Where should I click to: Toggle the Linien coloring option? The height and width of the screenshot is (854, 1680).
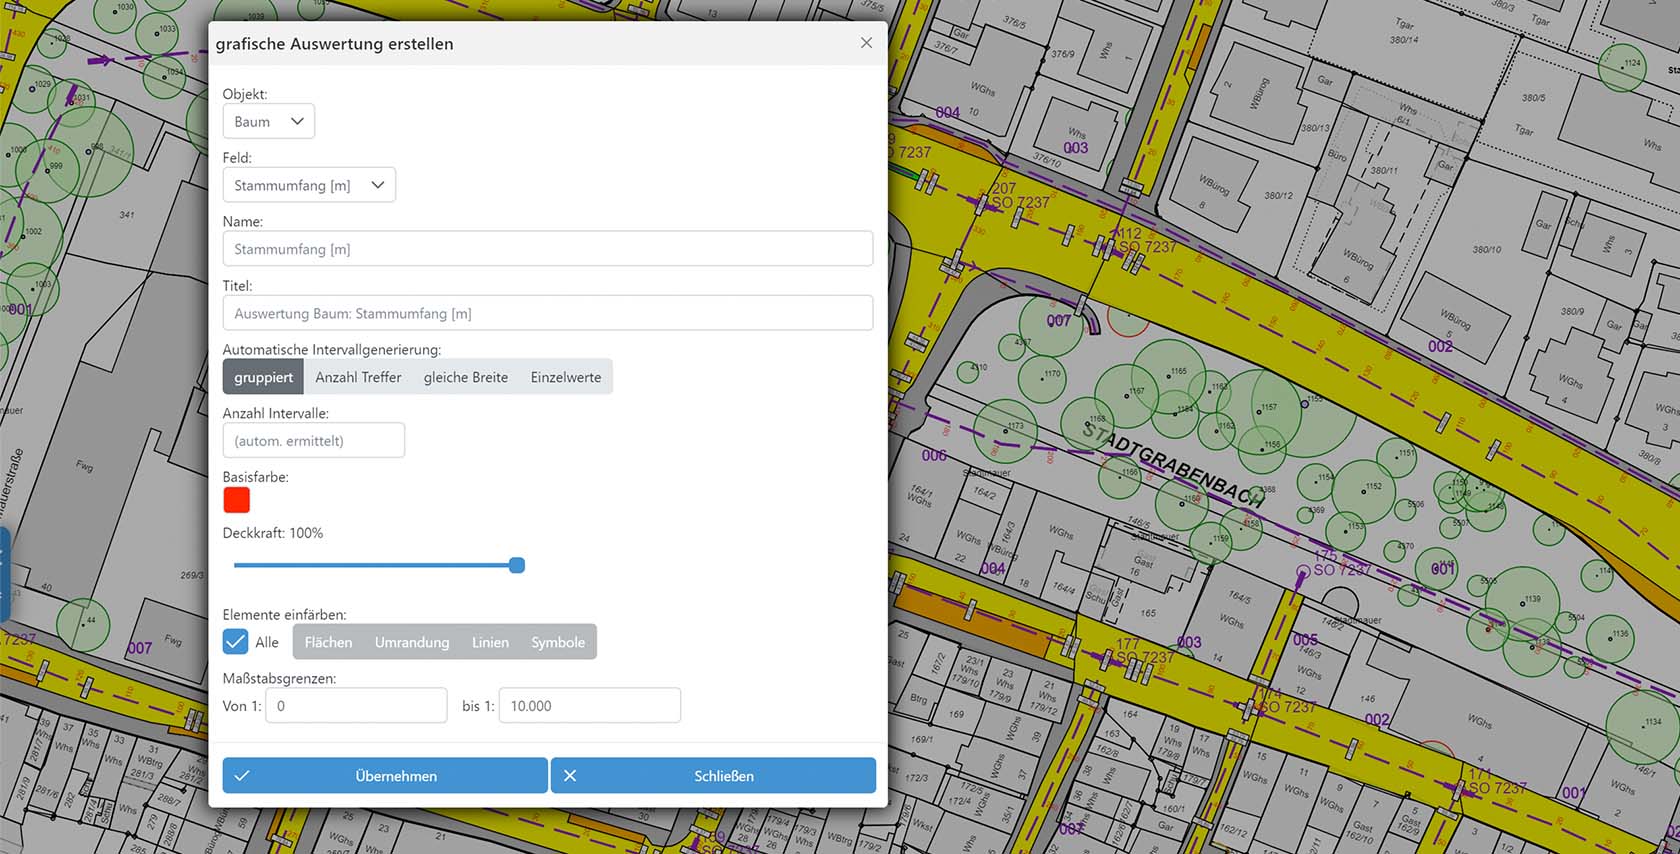[490, 642]
